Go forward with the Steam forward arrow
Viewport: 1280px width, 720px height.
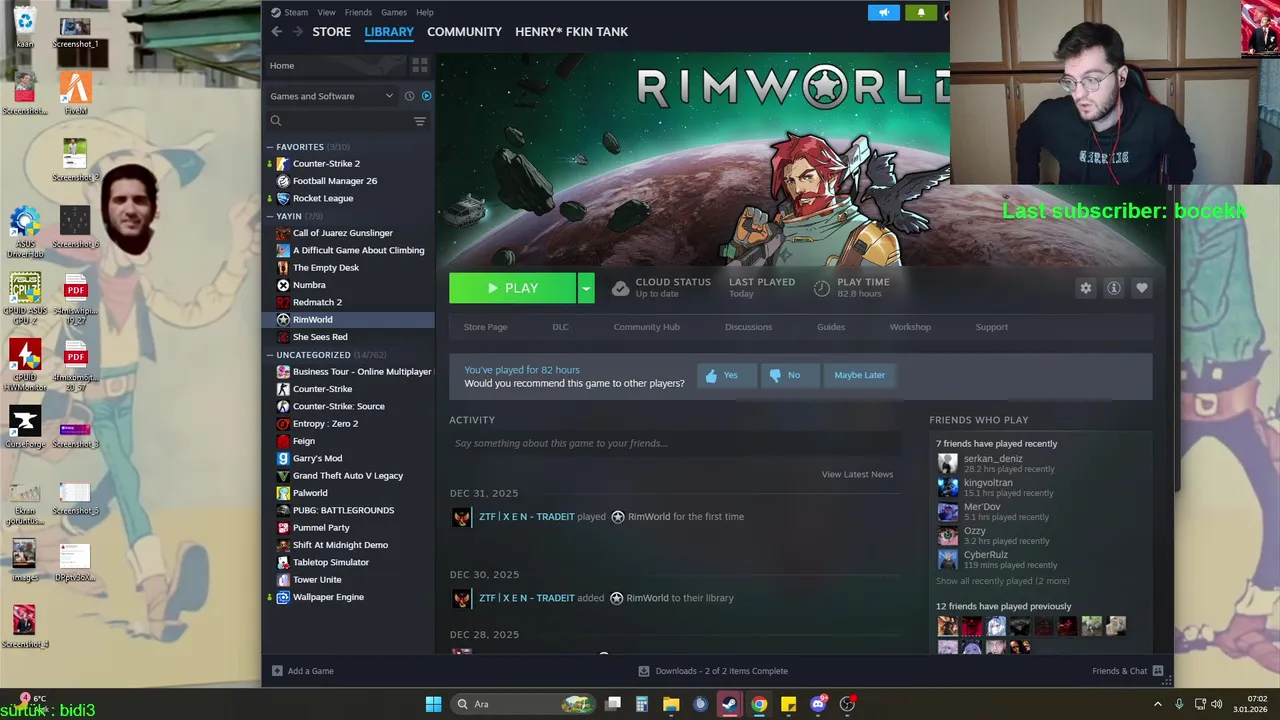(297, 32)
